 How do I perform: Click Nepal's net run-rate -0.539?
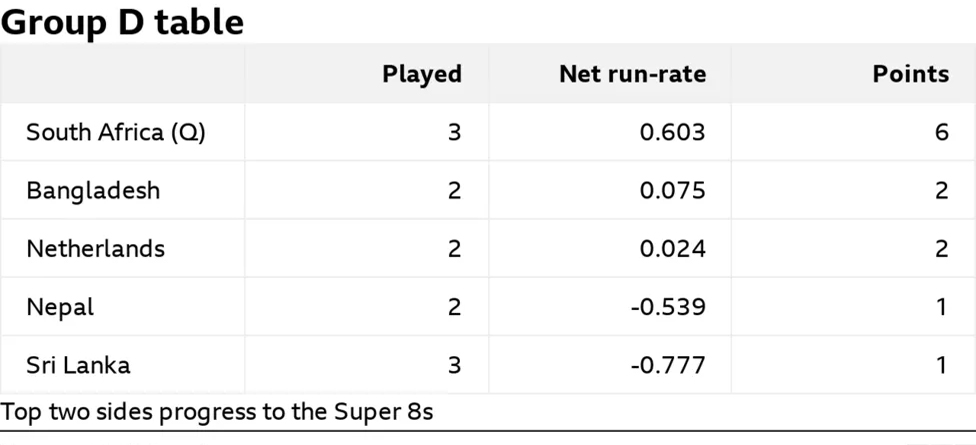pyautogui.click(x=668, y=307)
